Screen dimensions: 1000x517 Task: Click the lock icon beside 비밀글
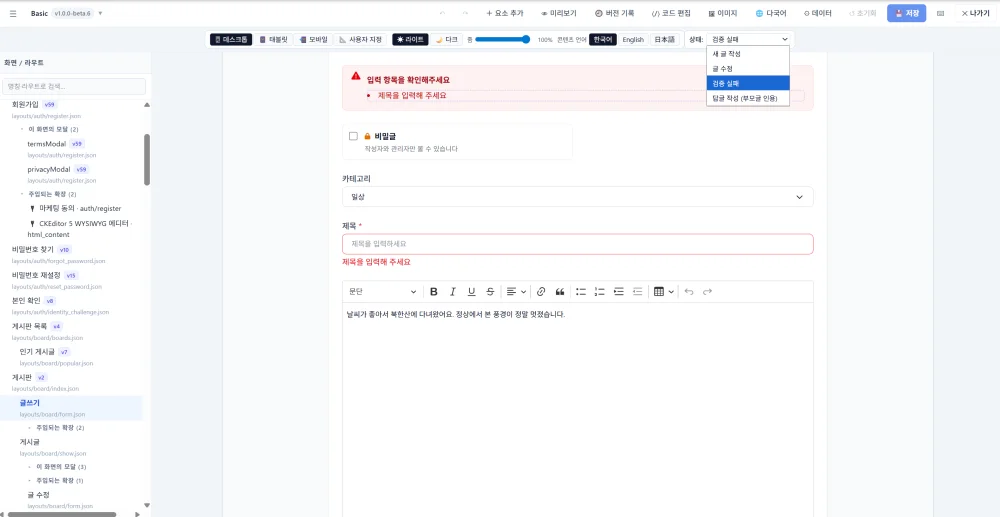(367, 136)
